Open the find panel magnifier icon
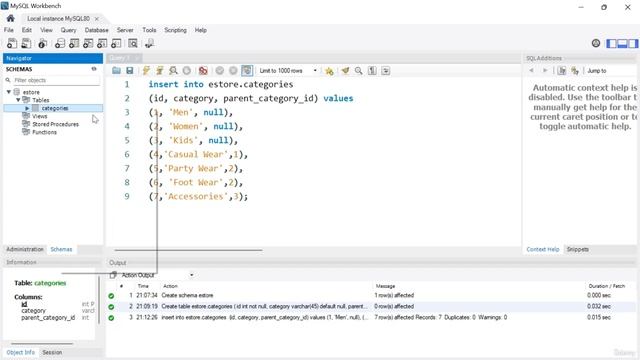This screenshot has width=640, height=360. pyautogui.click(x=358, y=71)
